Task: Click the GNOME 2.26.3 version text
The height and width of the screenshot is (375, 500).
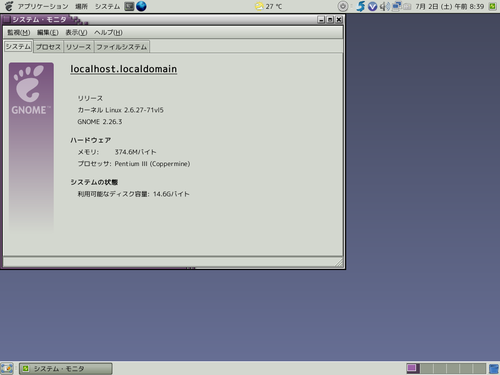Action: click(100, 122)
